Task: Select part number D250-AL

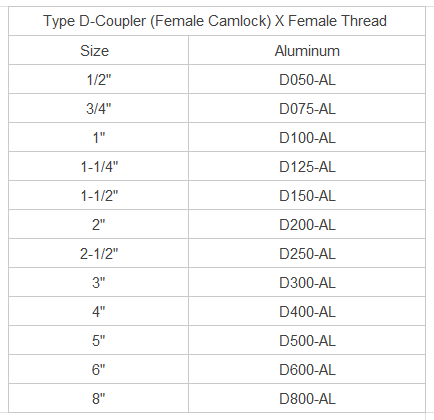Action: click(x=307, y=254)
